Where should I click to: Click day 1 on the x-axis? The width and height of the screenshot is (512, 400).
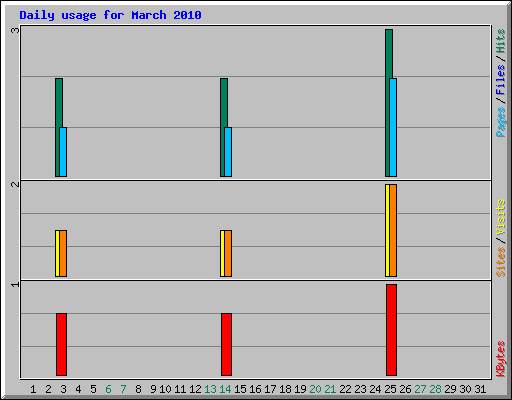[x=33, y=389]
